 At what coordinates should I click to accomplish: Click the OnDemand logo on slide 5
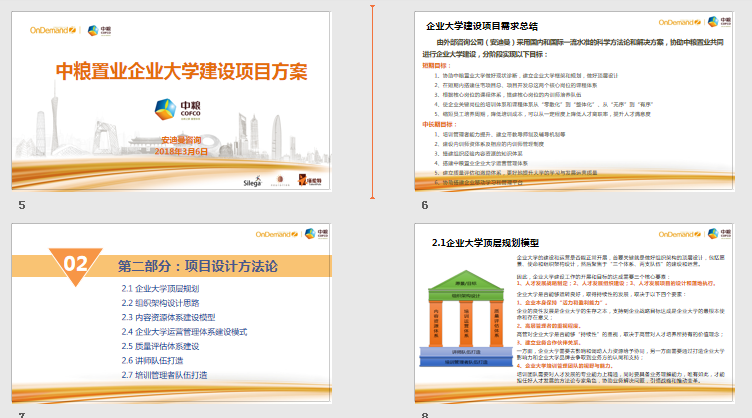tap(52, 30)
